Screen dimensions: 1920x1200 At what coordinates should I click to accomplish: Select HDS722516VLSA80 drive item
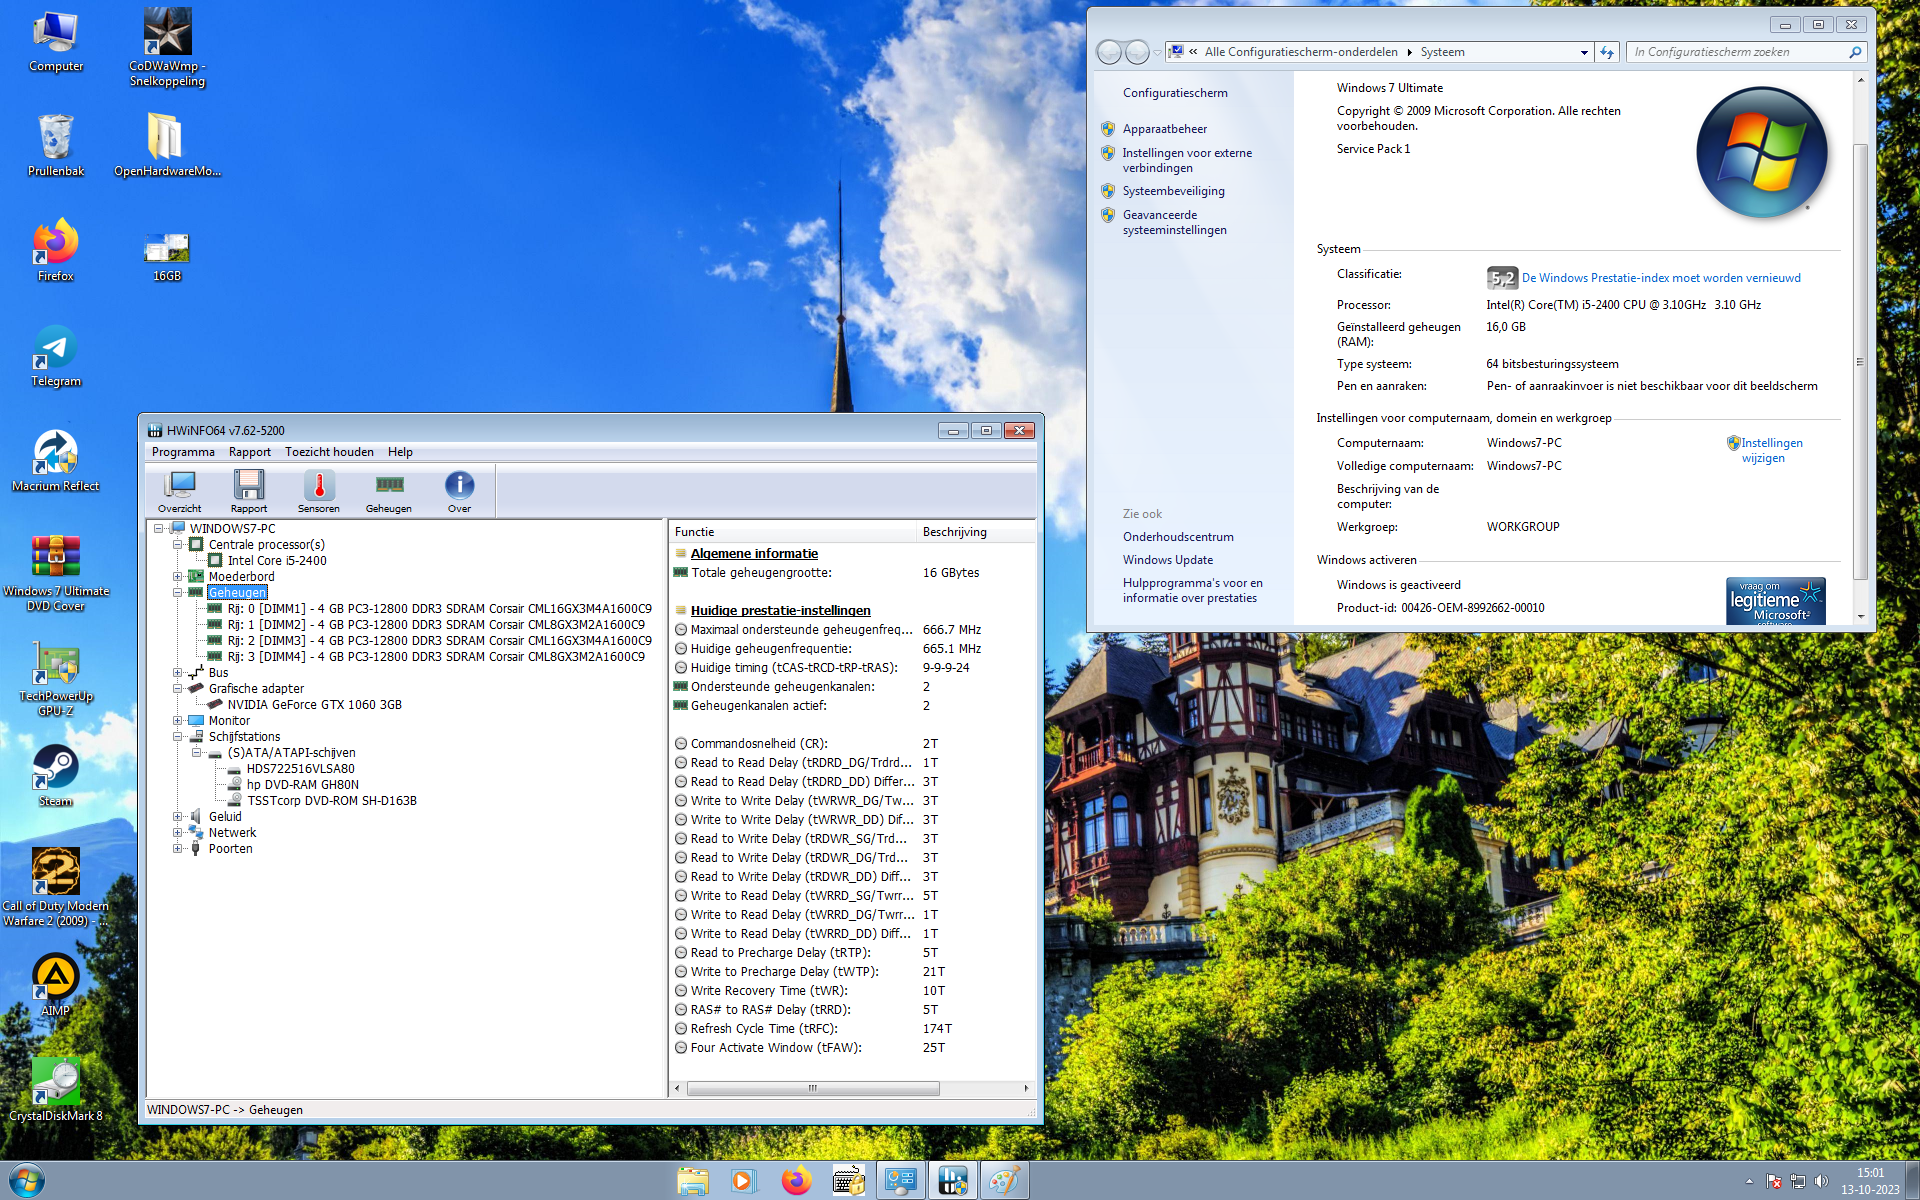click(300, 769)
